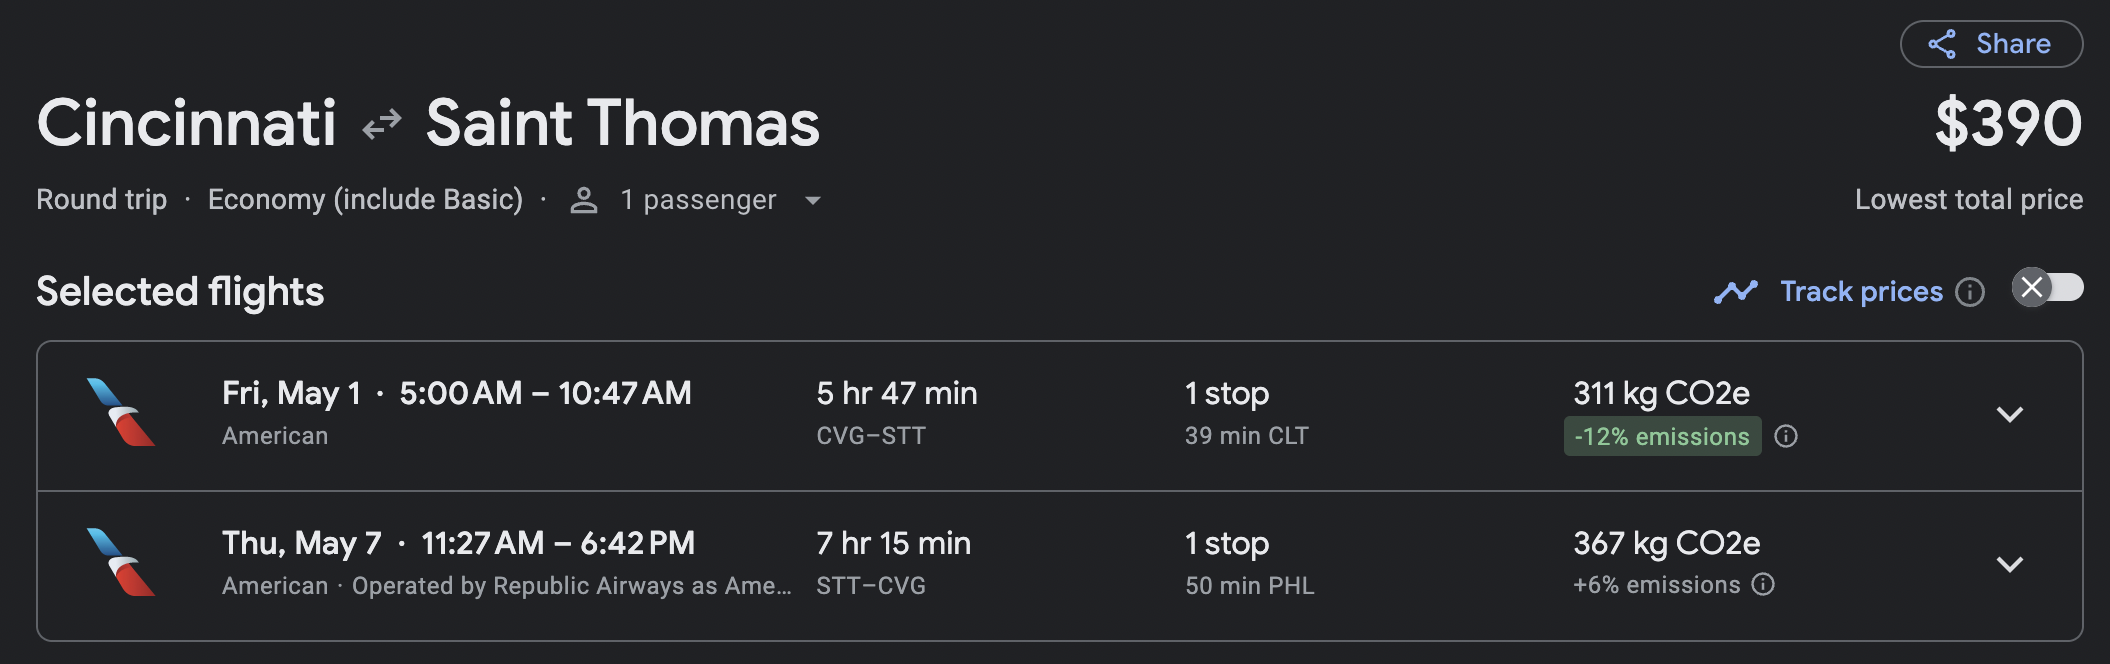
Task: Expand the Thu, May 7 flight details
Action: click(2009, 564)
